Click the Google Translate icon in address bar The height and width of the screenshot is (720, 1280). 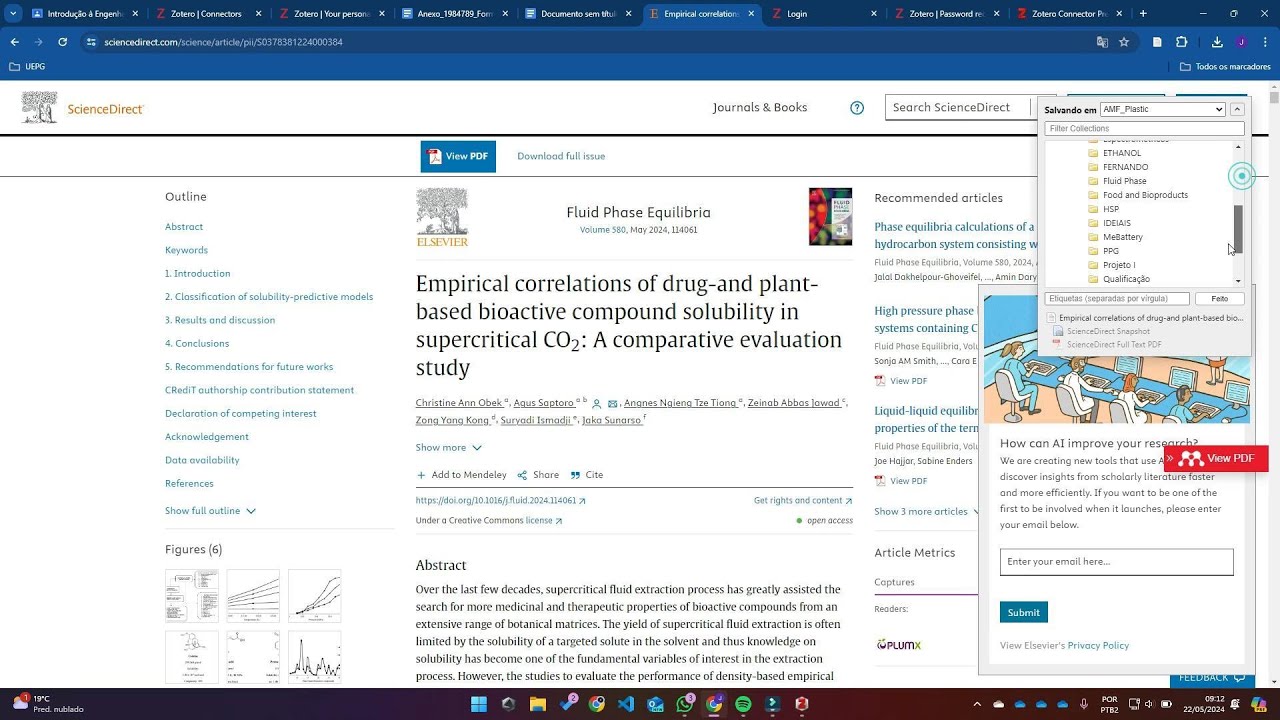[1102, 42]
